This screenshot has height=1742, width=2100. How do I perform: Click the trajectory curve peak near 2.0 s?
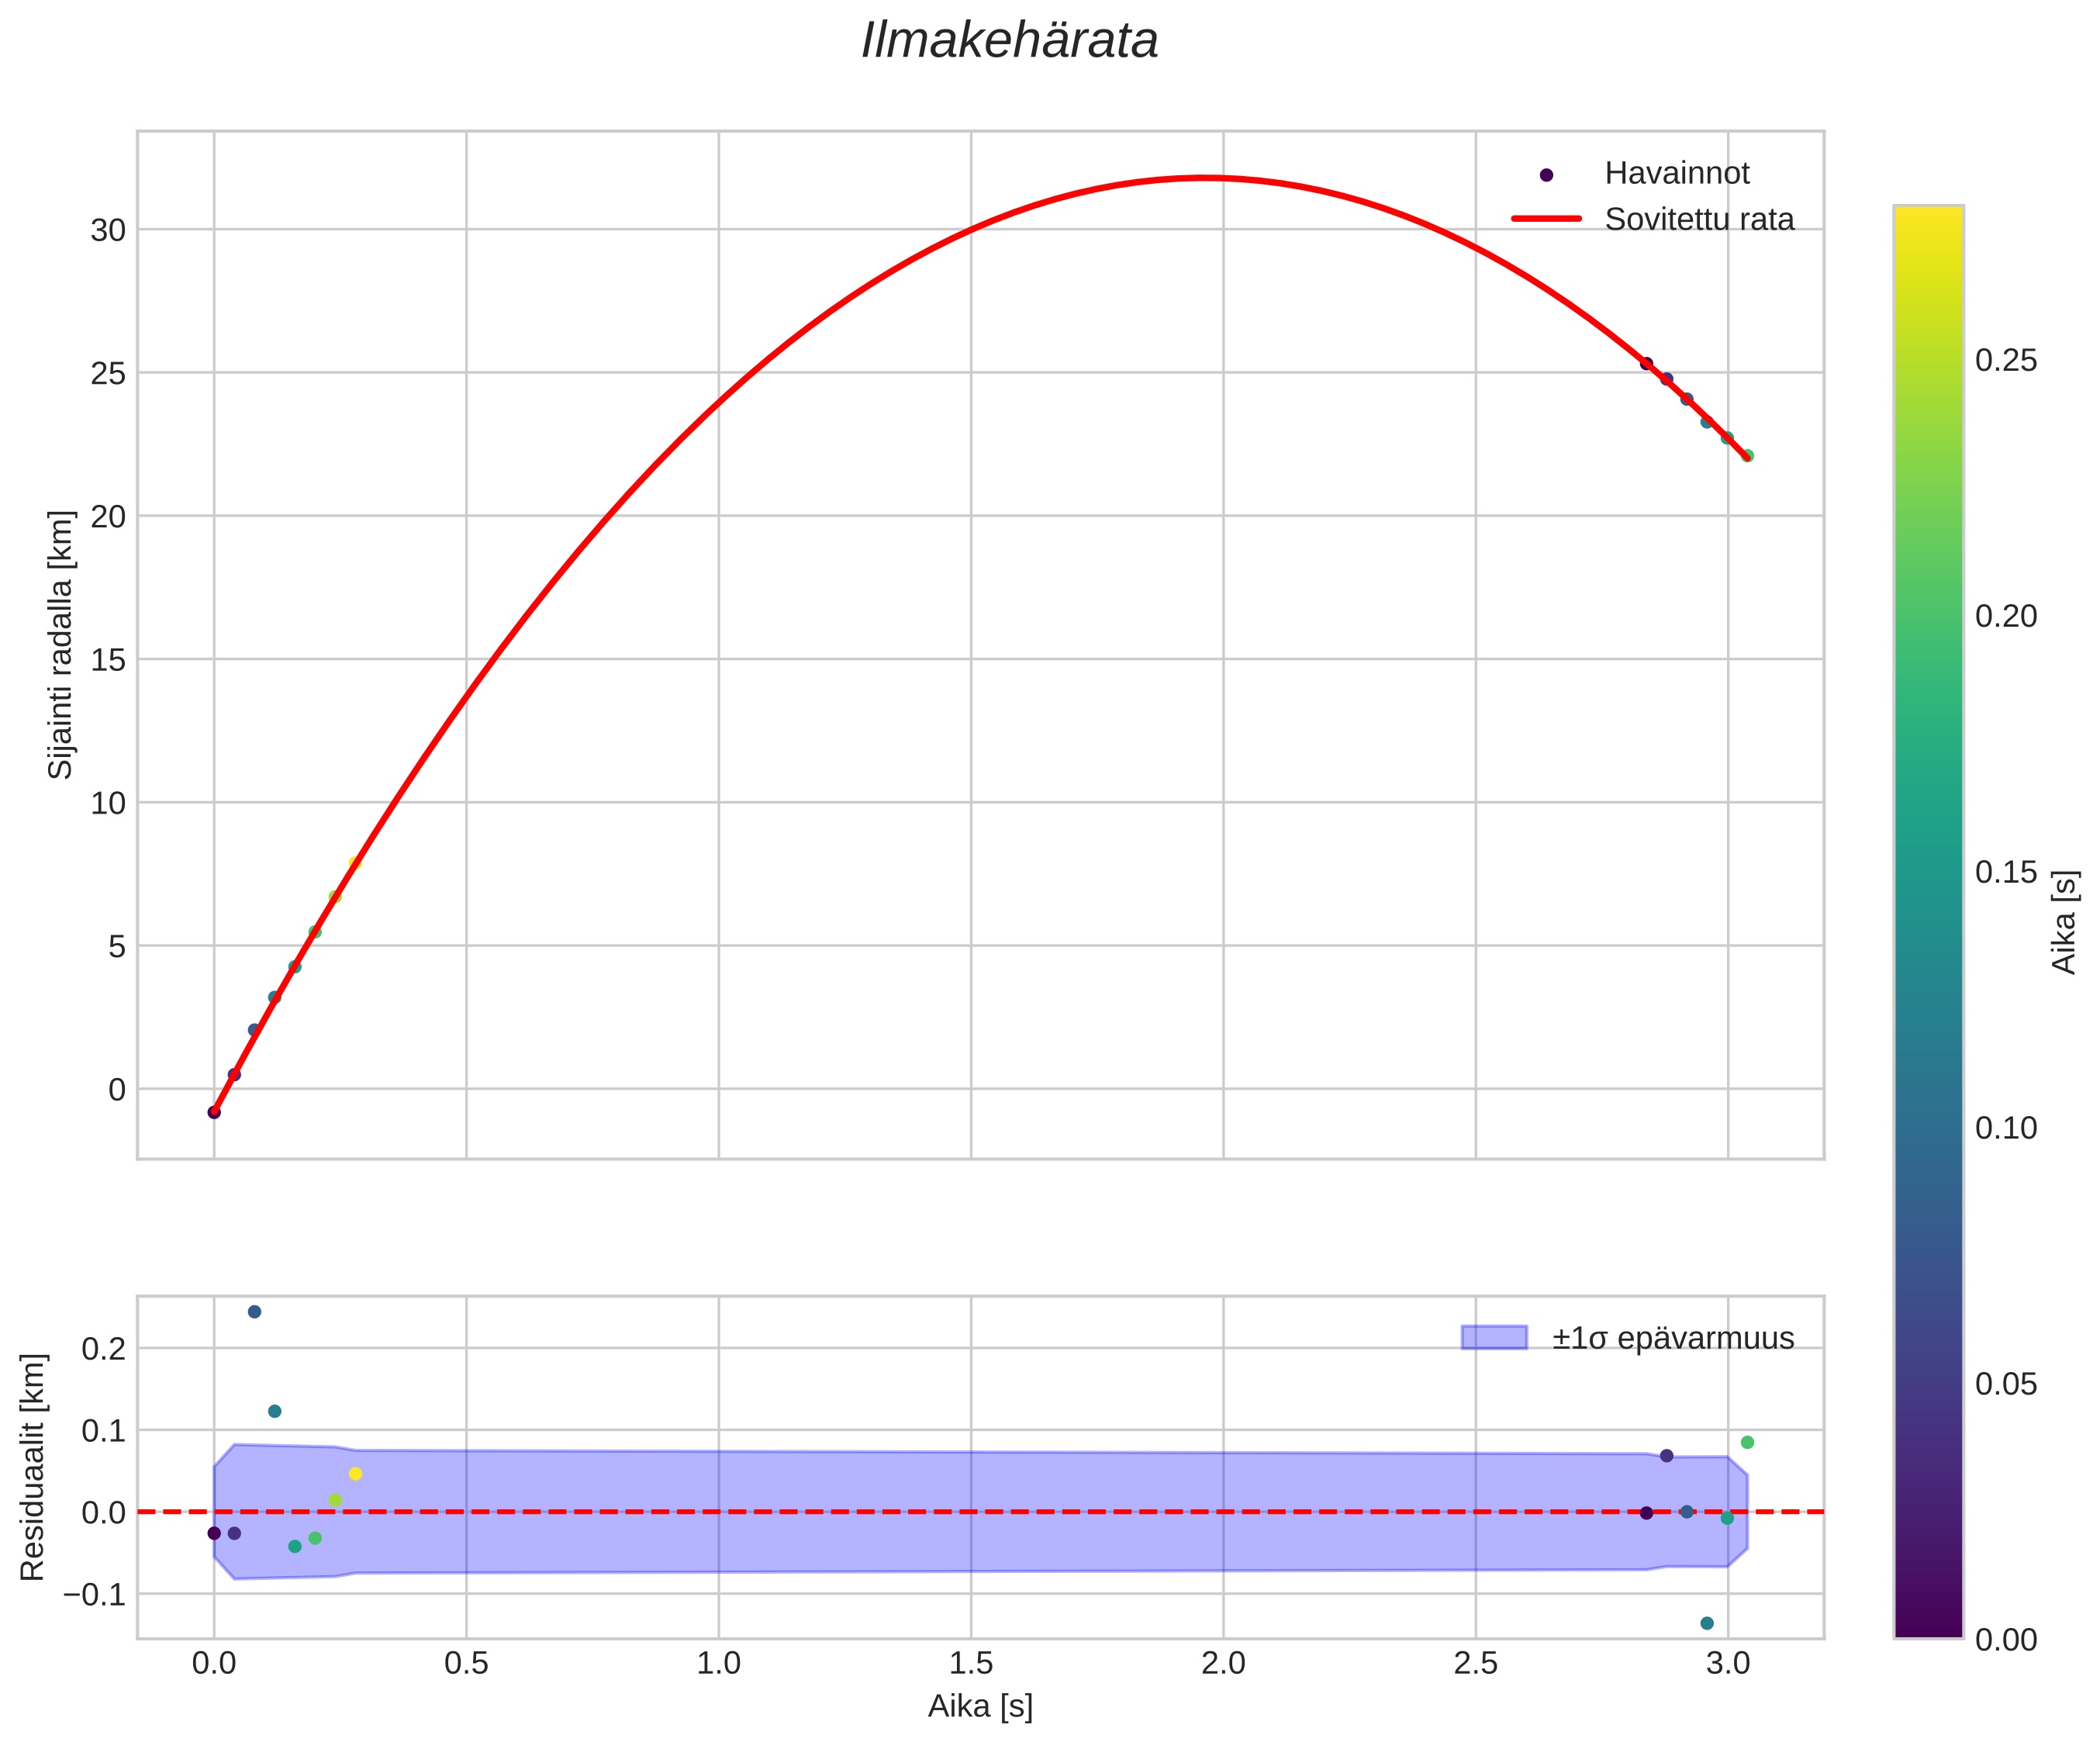click(x=1206, y=178)
